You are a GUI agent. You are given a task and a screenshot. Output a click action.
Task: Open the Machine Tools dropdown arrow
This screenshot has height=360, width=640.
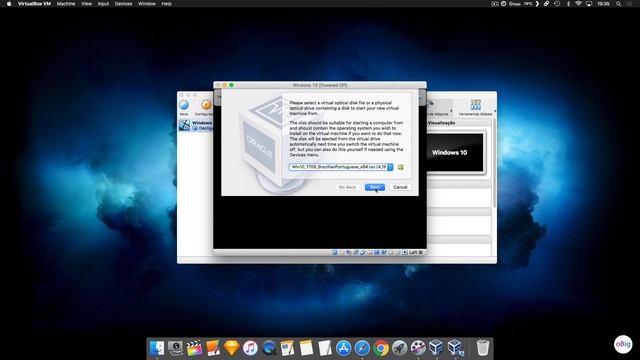451,111
